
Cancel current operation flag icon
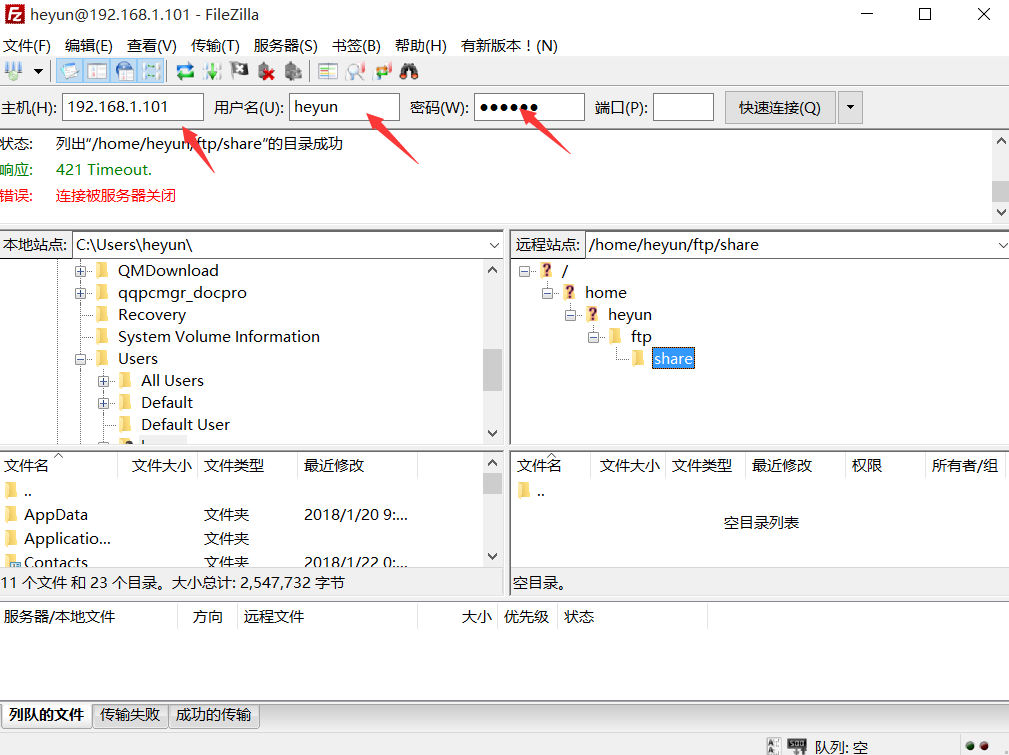click(x=239, y=71)
